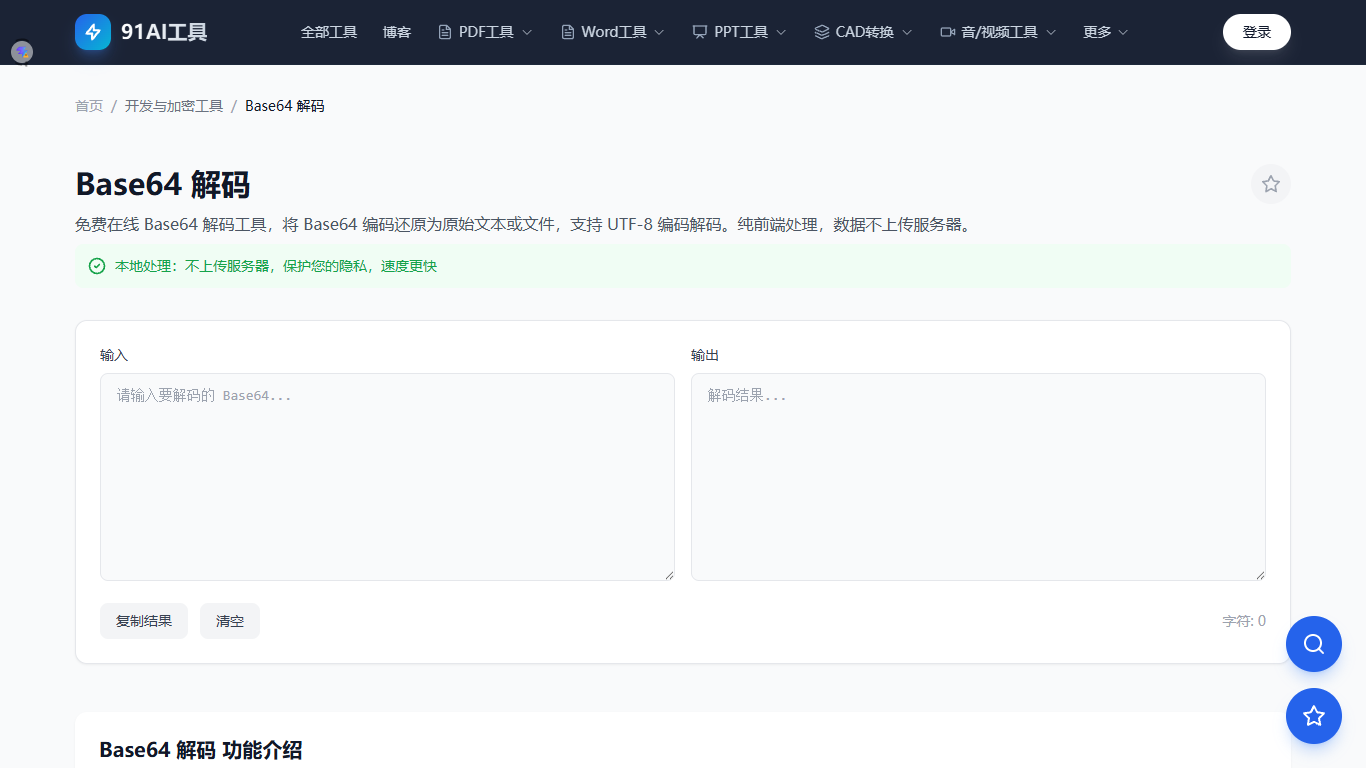
Task: Open the 全部工具 menu item
Action: (329, 32)
